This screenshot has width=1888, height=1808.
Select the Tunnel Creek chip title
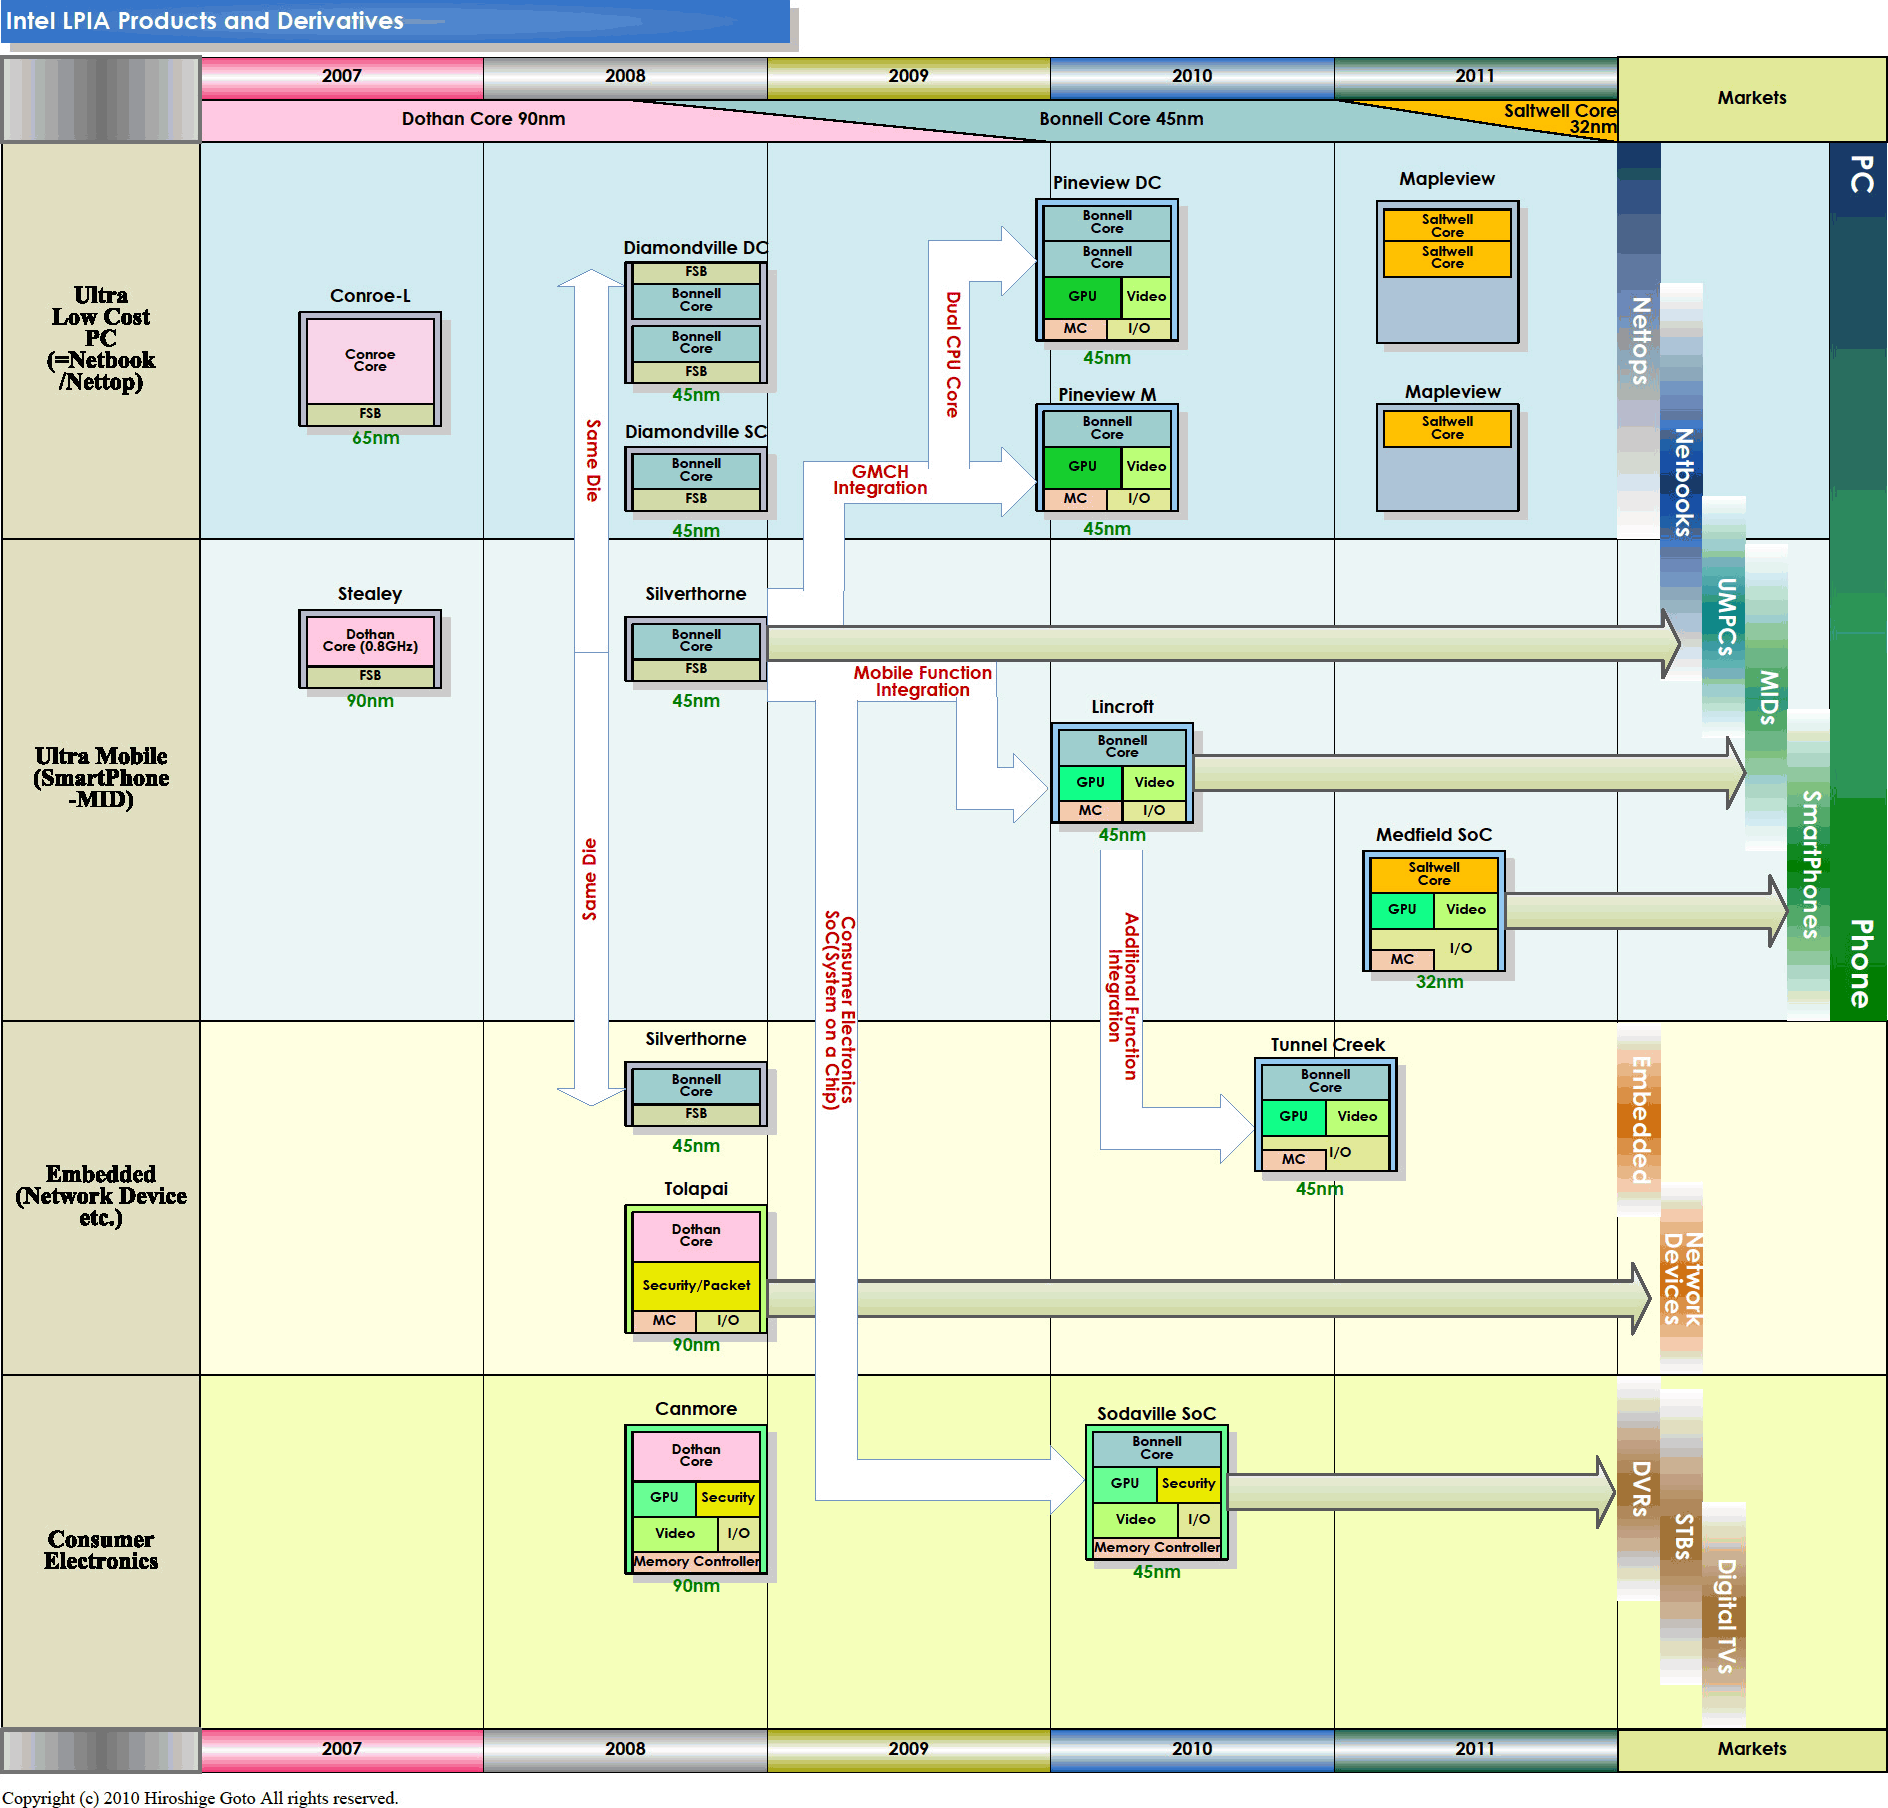(x=1327, y=1045)
